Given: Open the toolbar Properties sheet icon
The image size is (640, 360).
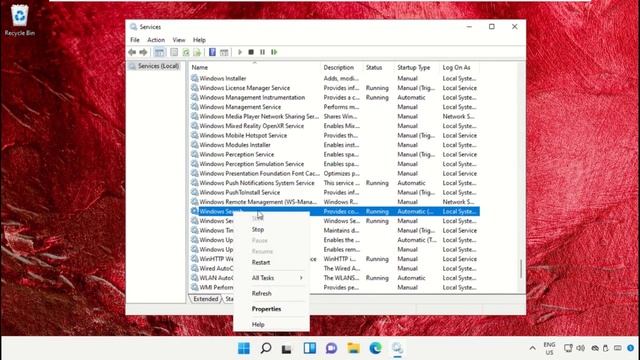Looking at the screenshot, I should point(174,52).
